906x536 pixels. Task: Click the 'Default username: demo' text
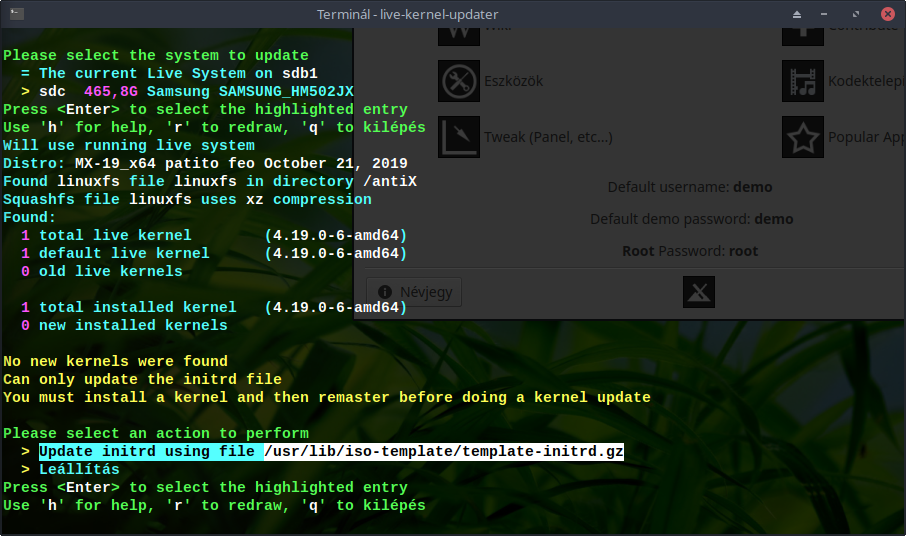click(690, 187)
